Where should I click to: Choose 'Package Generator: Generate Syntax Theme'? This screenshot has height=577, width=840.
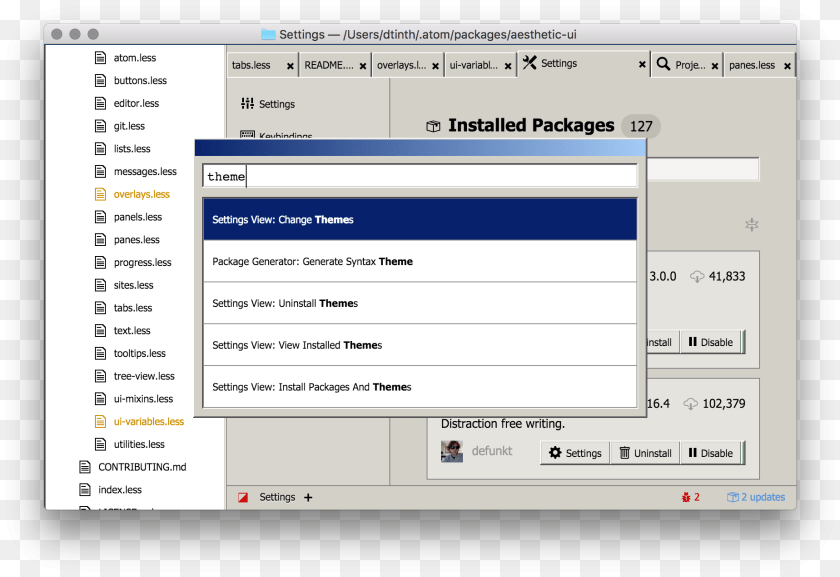pos(420,261)
